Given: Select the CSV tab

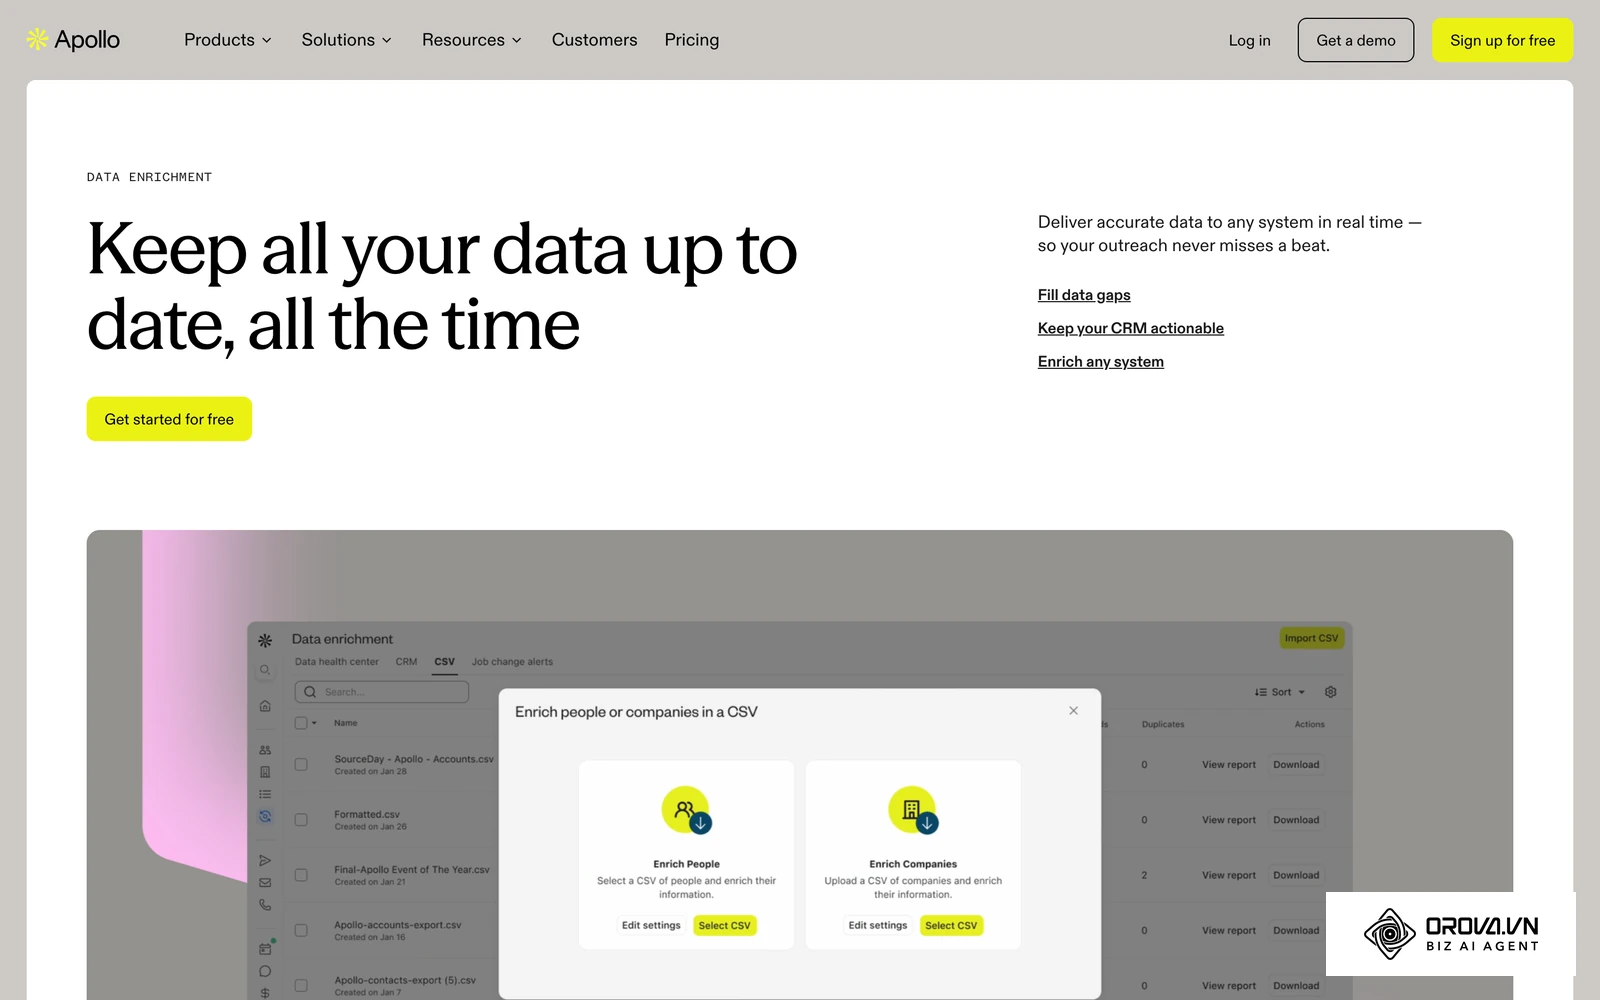Looking at the screenshot, I should [445, 662].
